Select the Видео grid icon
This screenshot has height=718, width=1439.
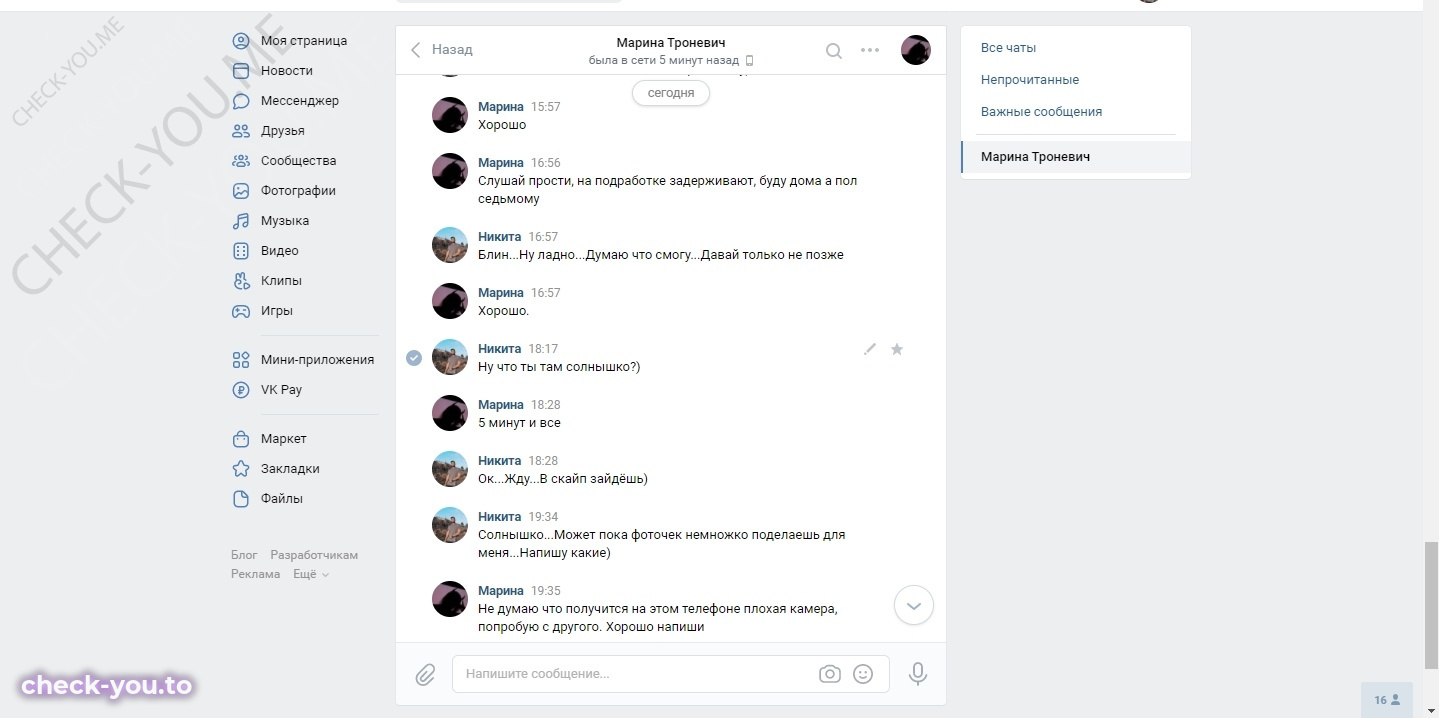[241, 251]
